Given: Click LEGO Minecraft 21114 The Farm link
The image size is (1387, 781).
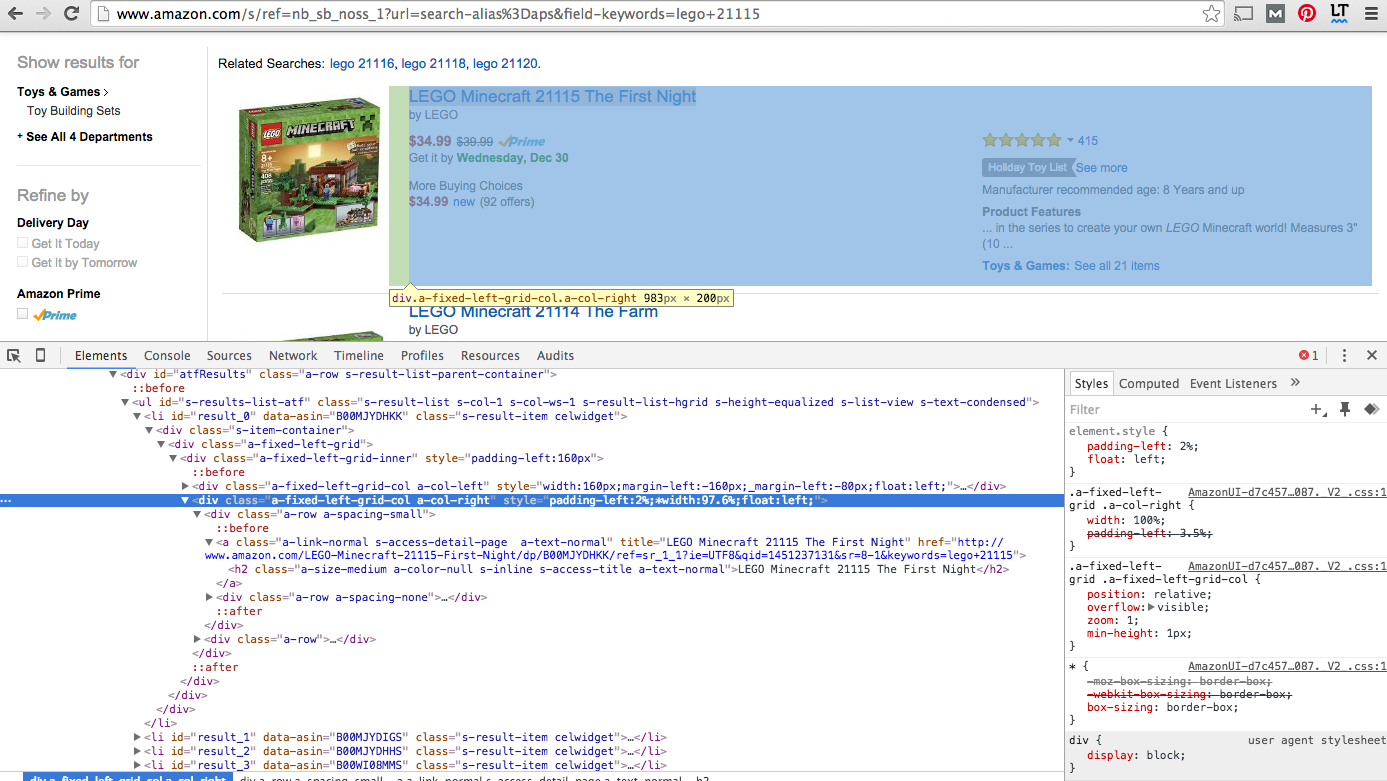Looking at the screenshot, I should point(533,311).
